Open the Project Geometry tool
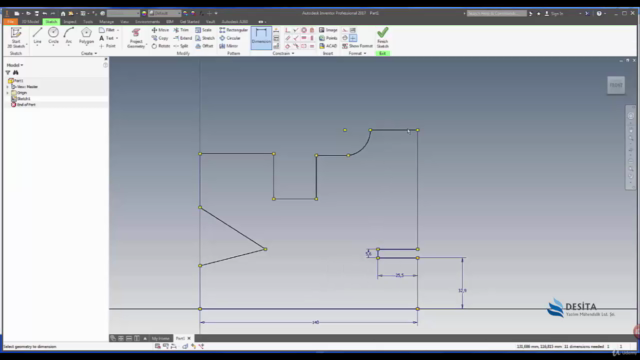 136,38
